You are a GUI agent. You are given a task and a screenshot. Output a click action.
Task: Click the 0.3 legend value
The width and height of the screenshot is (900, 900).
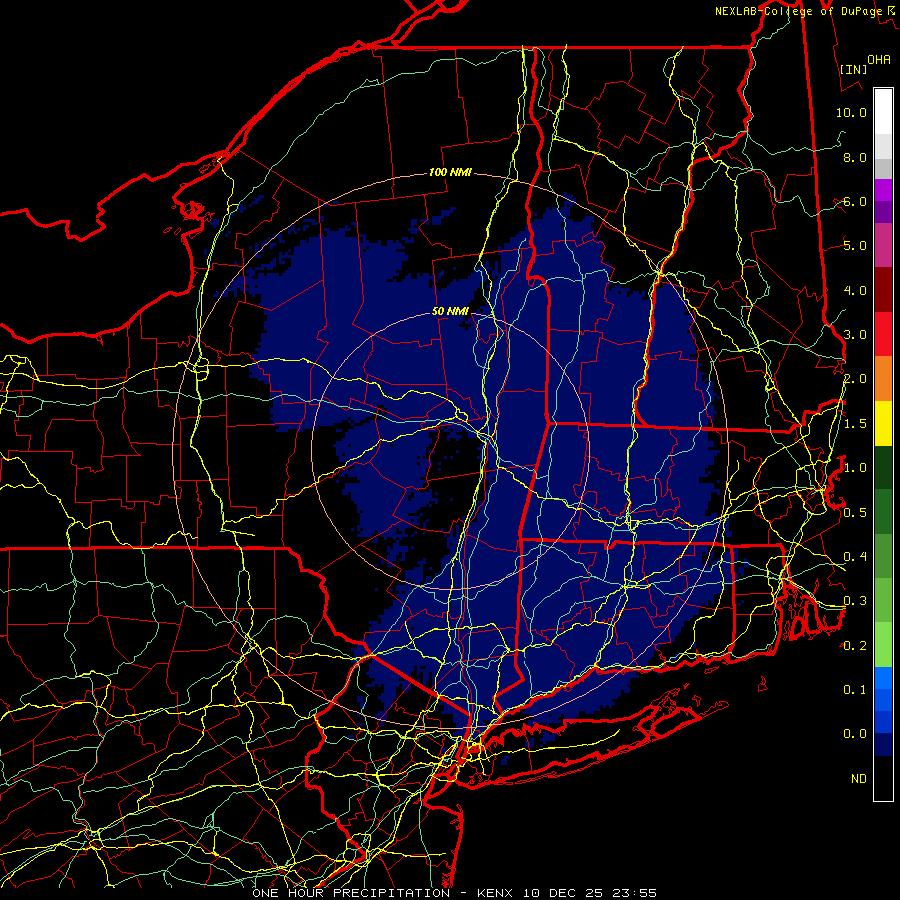pos(855,601)
